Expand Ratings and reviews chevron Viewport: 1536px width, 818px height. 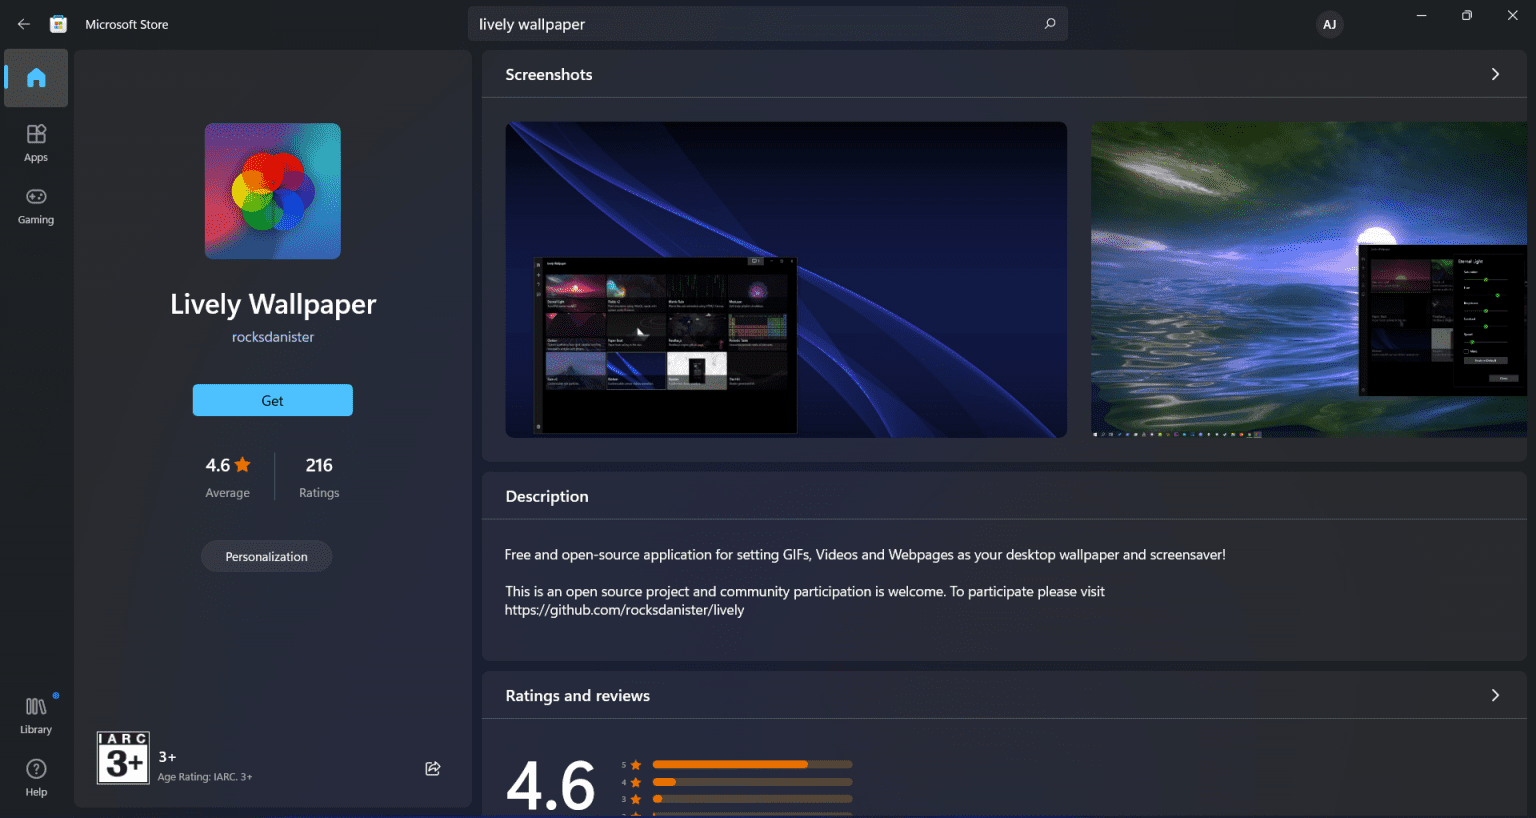1495,695
